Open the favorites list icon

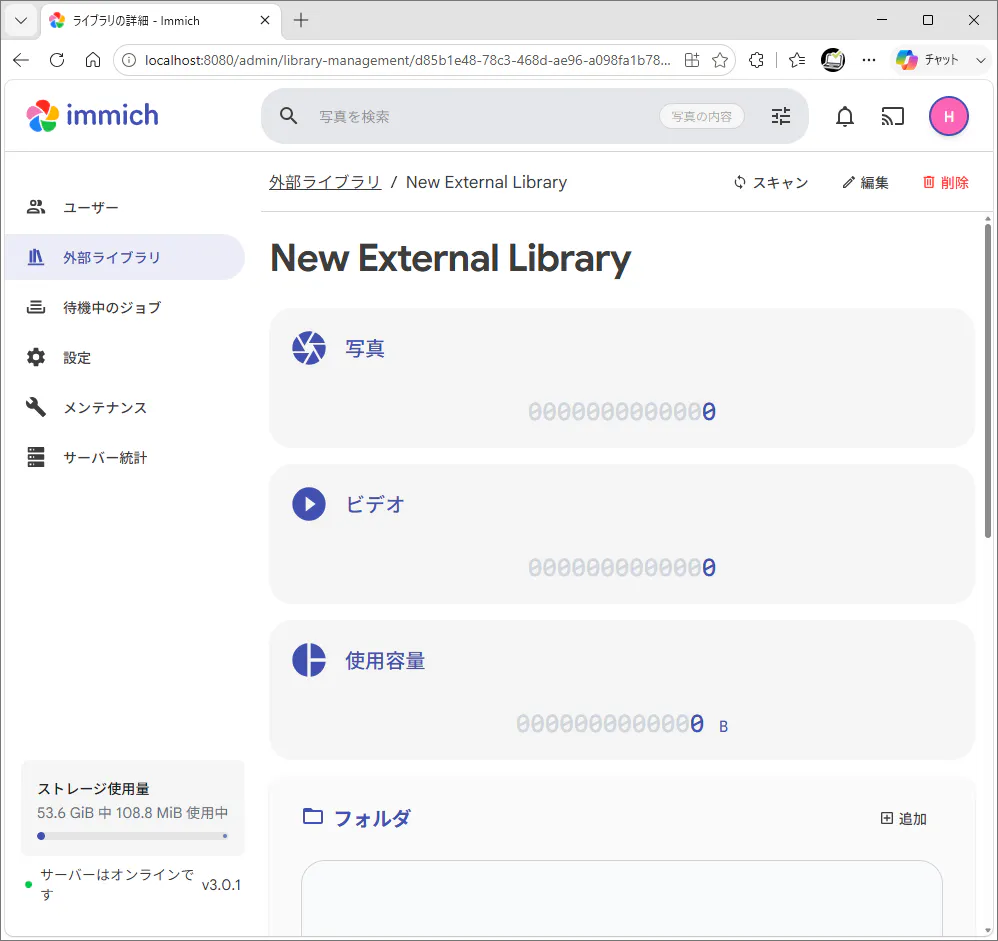(797, 60)
